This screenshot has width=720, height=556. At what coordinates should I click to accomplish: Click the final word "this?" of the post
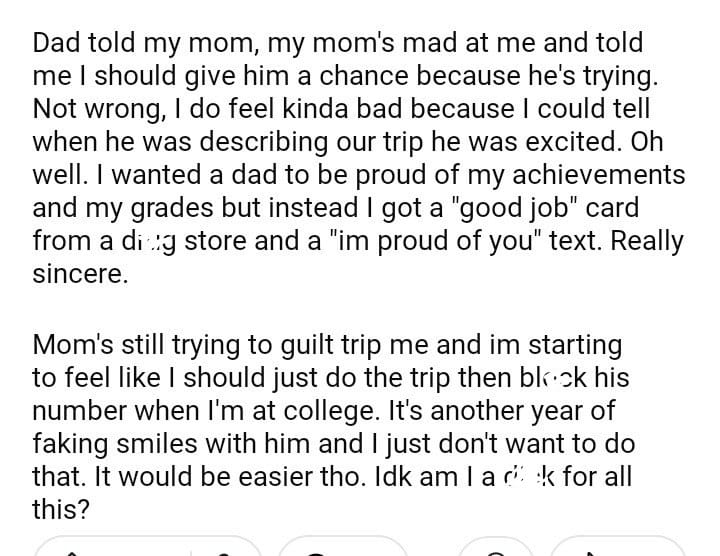pyautogui.click(x=62, y=508)
